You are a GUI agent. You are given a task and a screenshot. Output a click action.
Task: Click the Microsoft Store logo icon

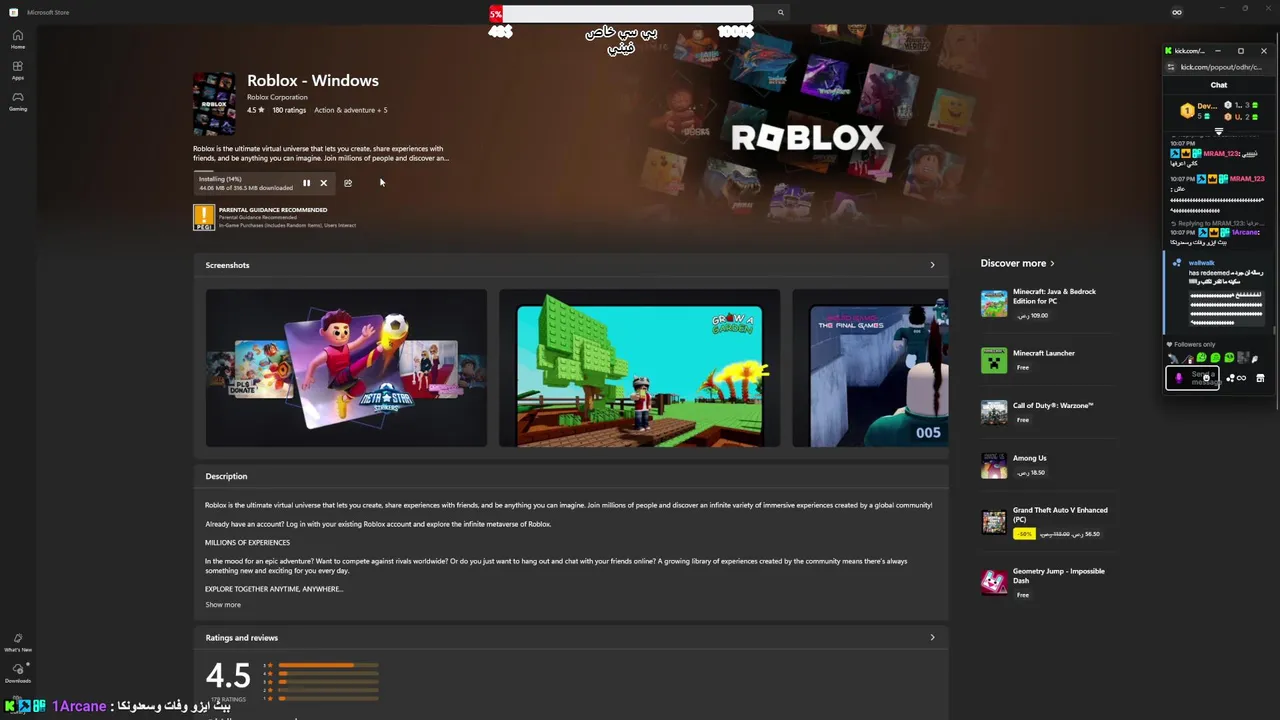pos(13,12)
